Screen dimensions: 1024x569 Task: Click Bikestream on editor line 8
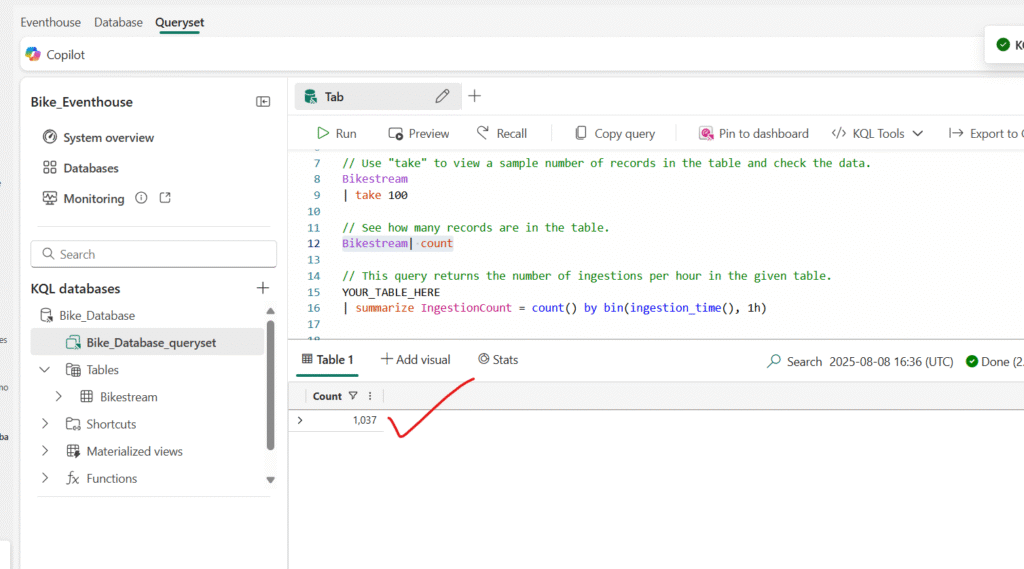375,179
